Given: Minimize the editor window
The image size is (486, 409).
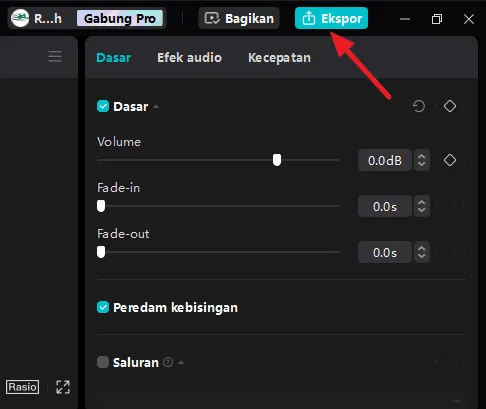Looking at the screenshot, I should pos(405,19).
